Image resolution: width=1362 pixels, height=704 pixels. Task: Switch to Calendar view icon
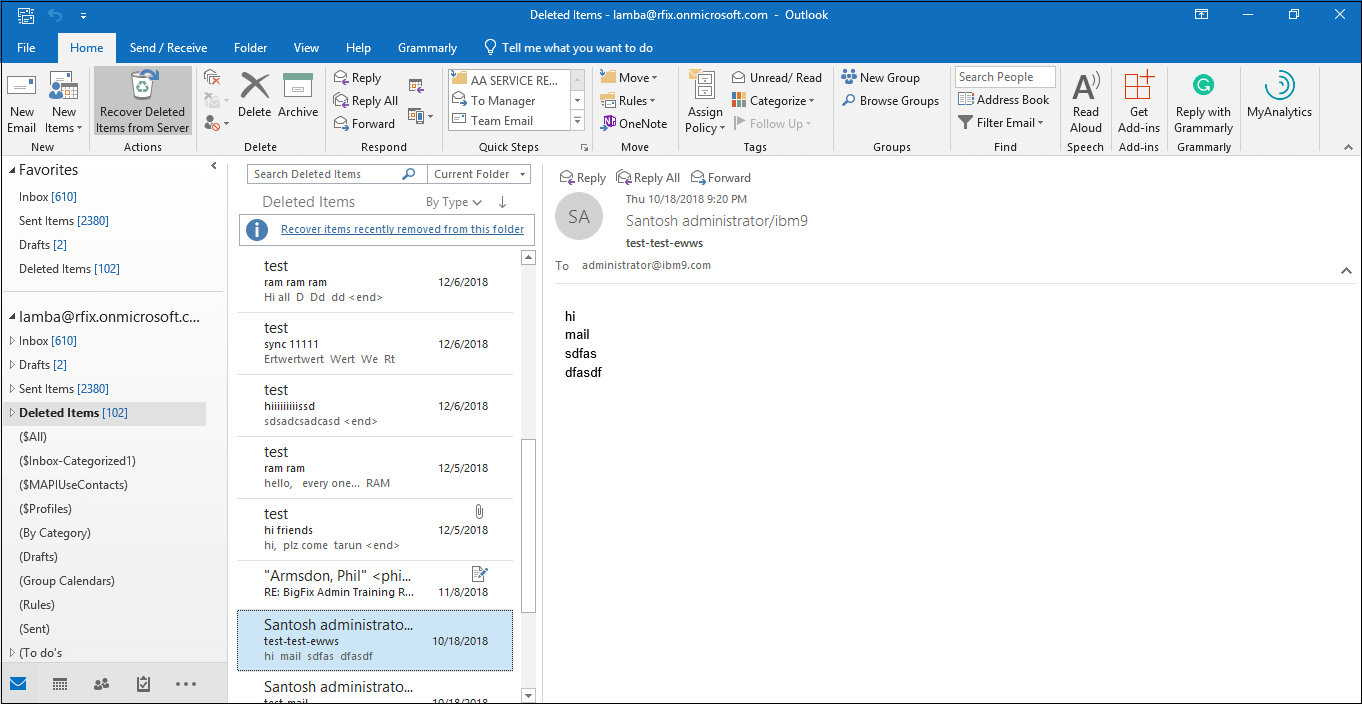click(x=60, y=684)
